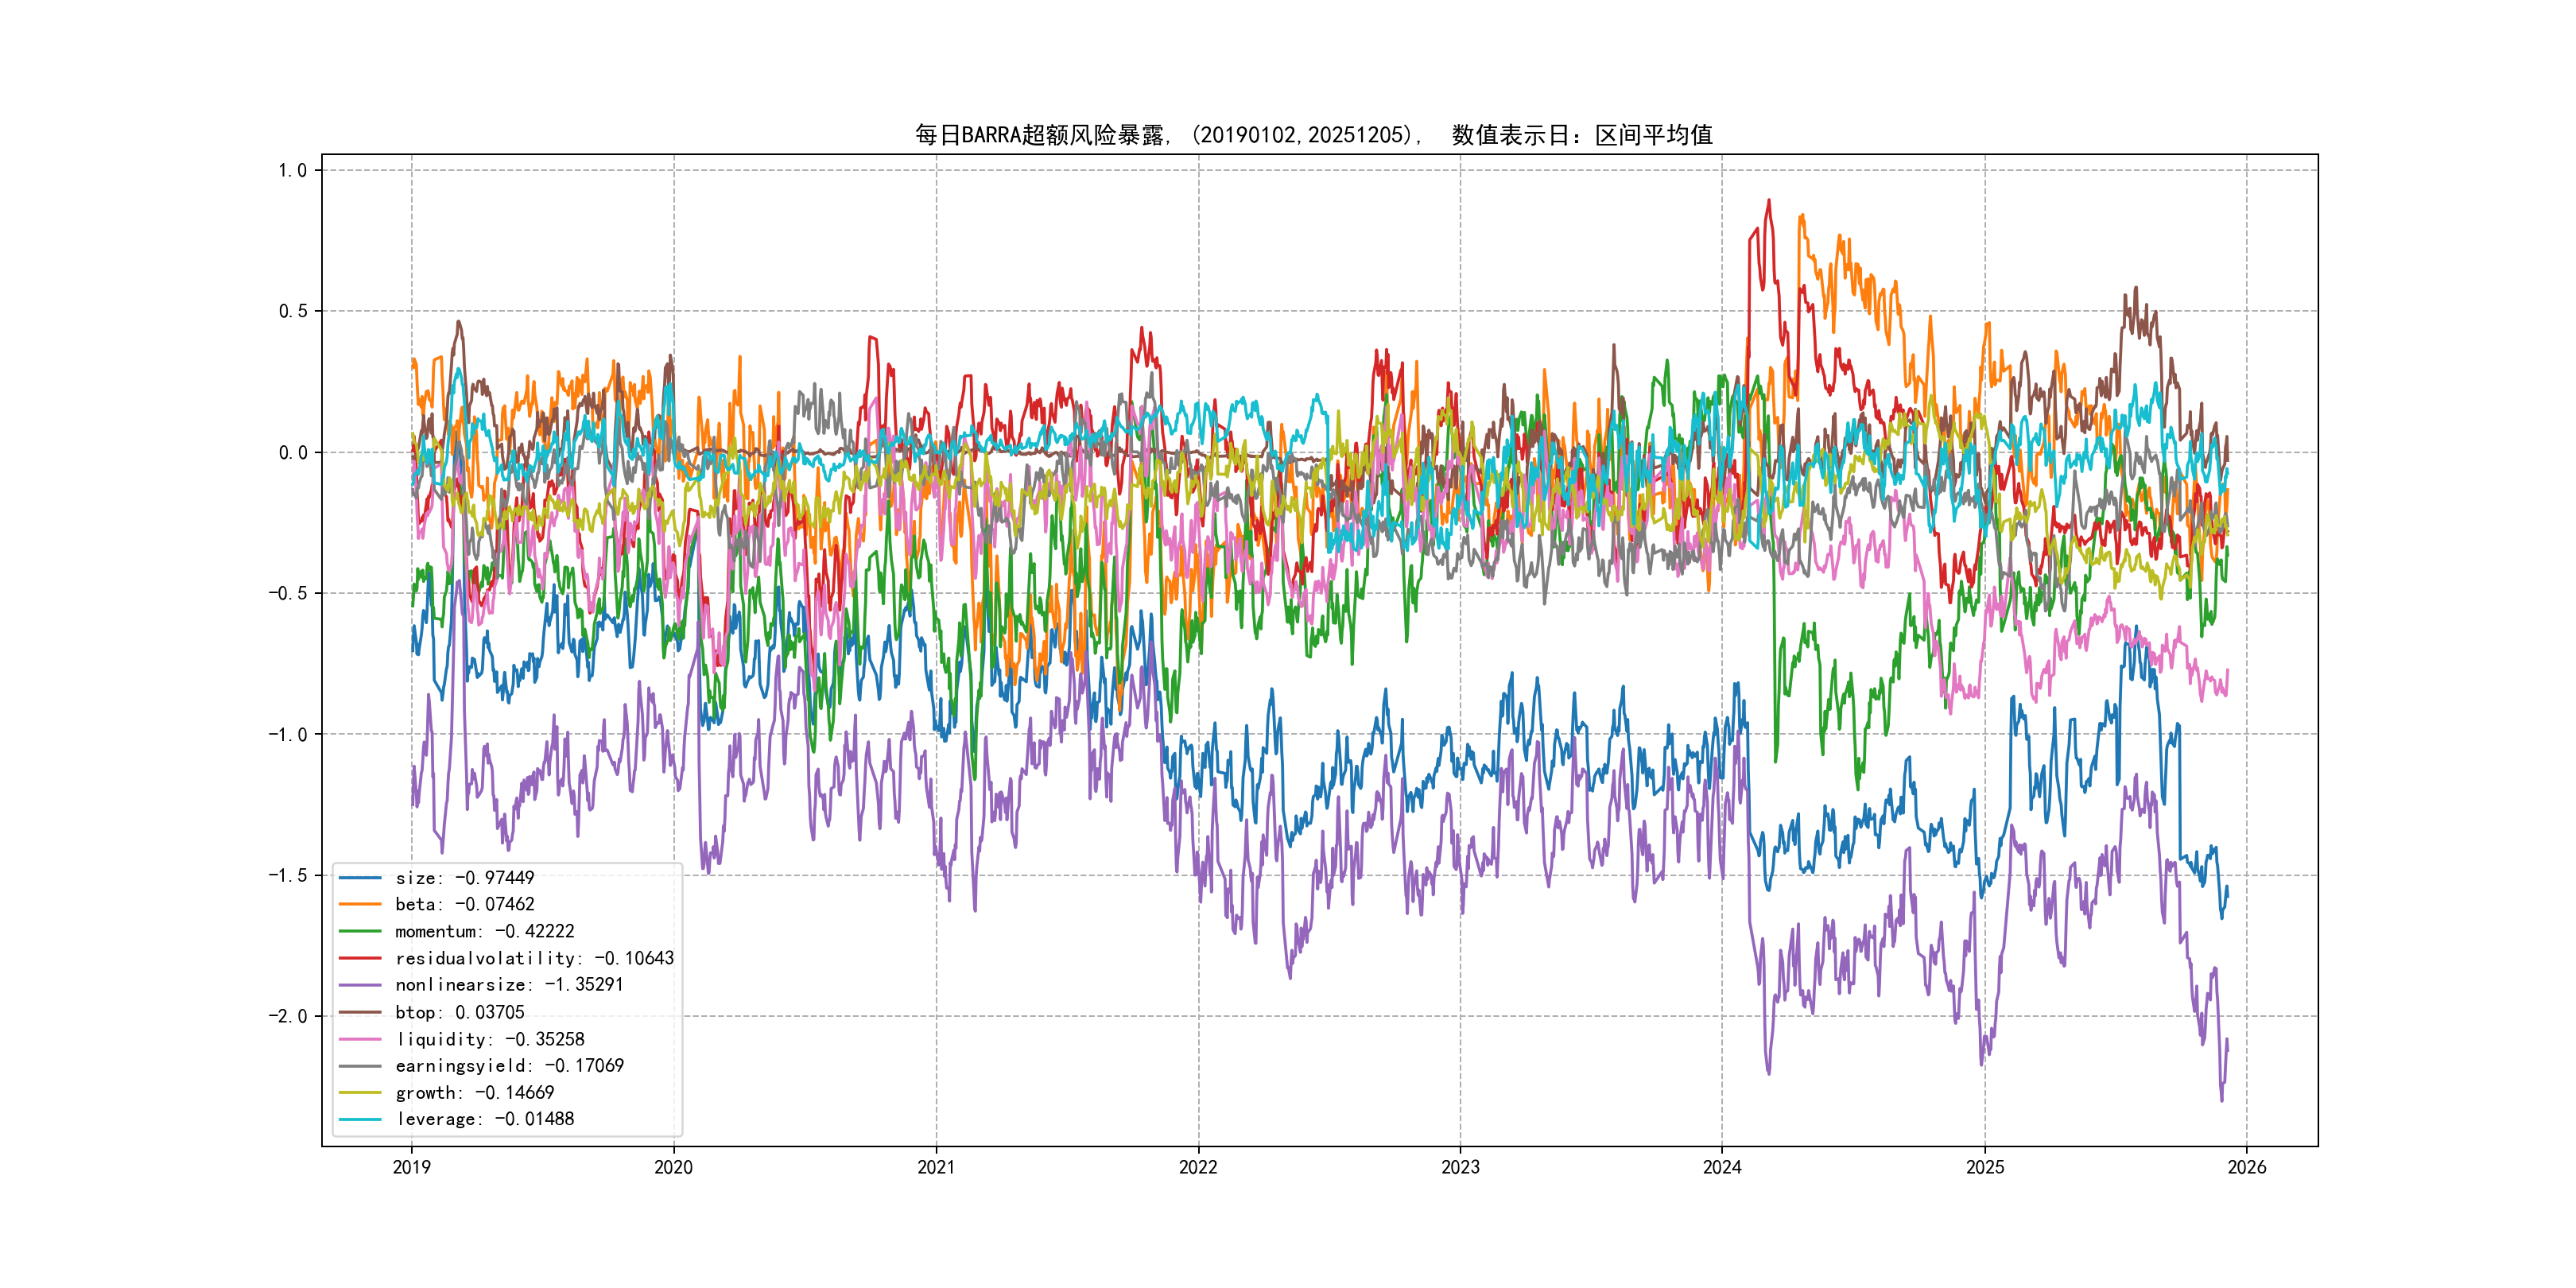The image size is (2576, 1288).
Task: Click the 2026 x-axis tick label
Action: point(2247,1167)
